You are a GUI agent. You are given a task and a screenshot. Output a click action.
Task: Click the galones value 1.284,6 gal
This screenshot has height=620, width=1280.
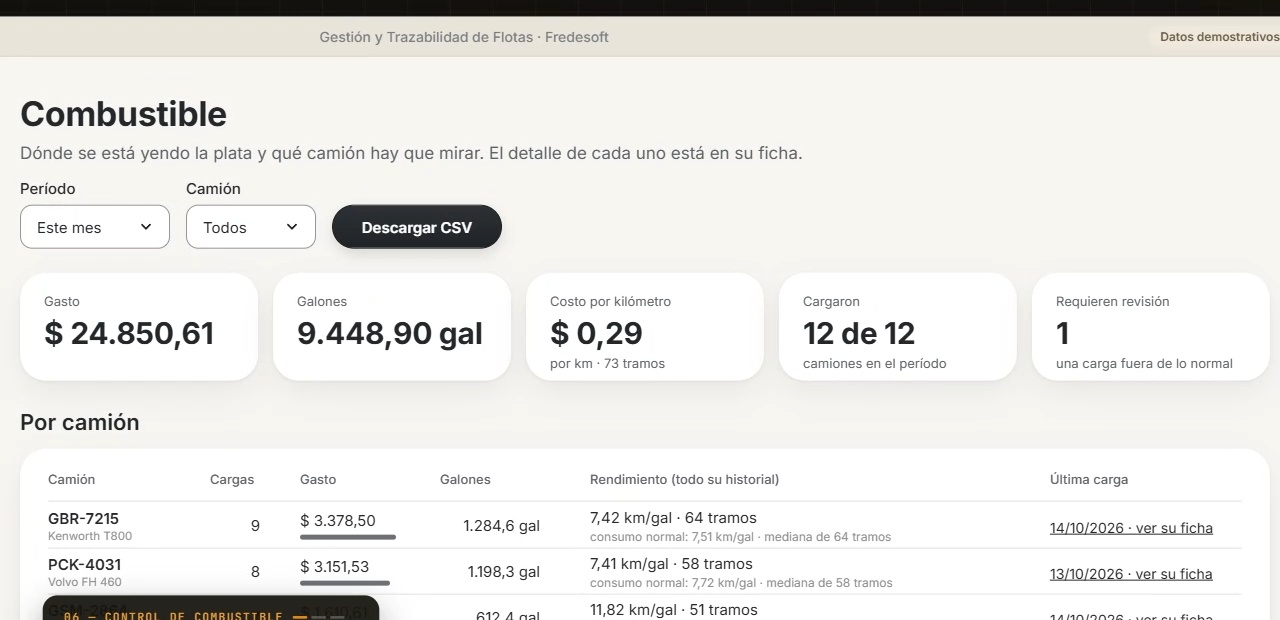[x=501, y=525]
